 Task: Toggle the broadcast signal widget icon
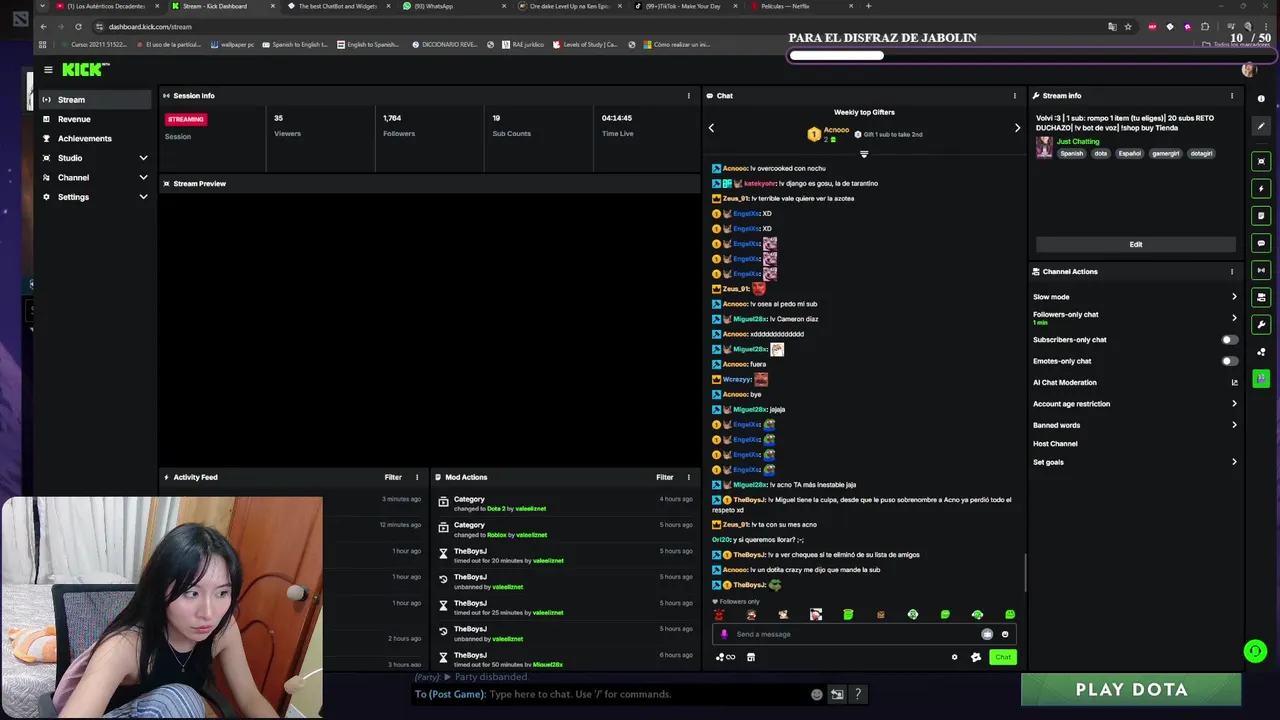click(x=1261, y=270)
